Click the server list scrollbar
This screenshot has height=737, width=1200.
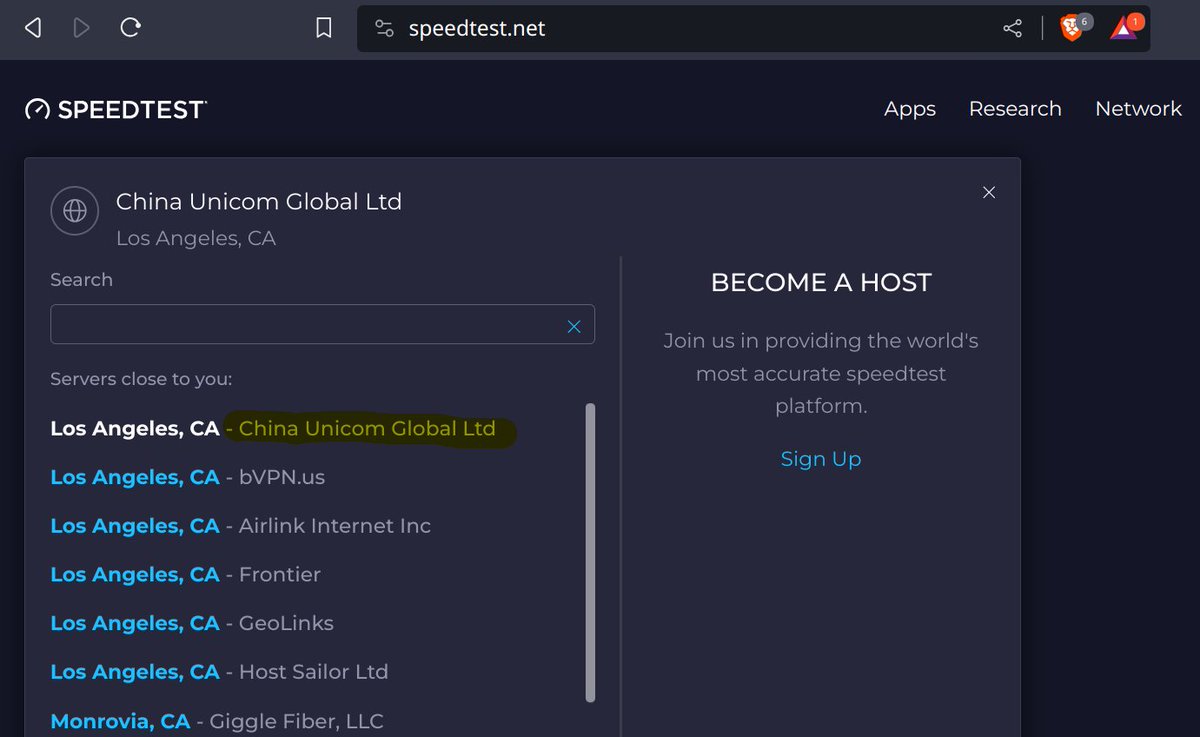click(590, 553)
